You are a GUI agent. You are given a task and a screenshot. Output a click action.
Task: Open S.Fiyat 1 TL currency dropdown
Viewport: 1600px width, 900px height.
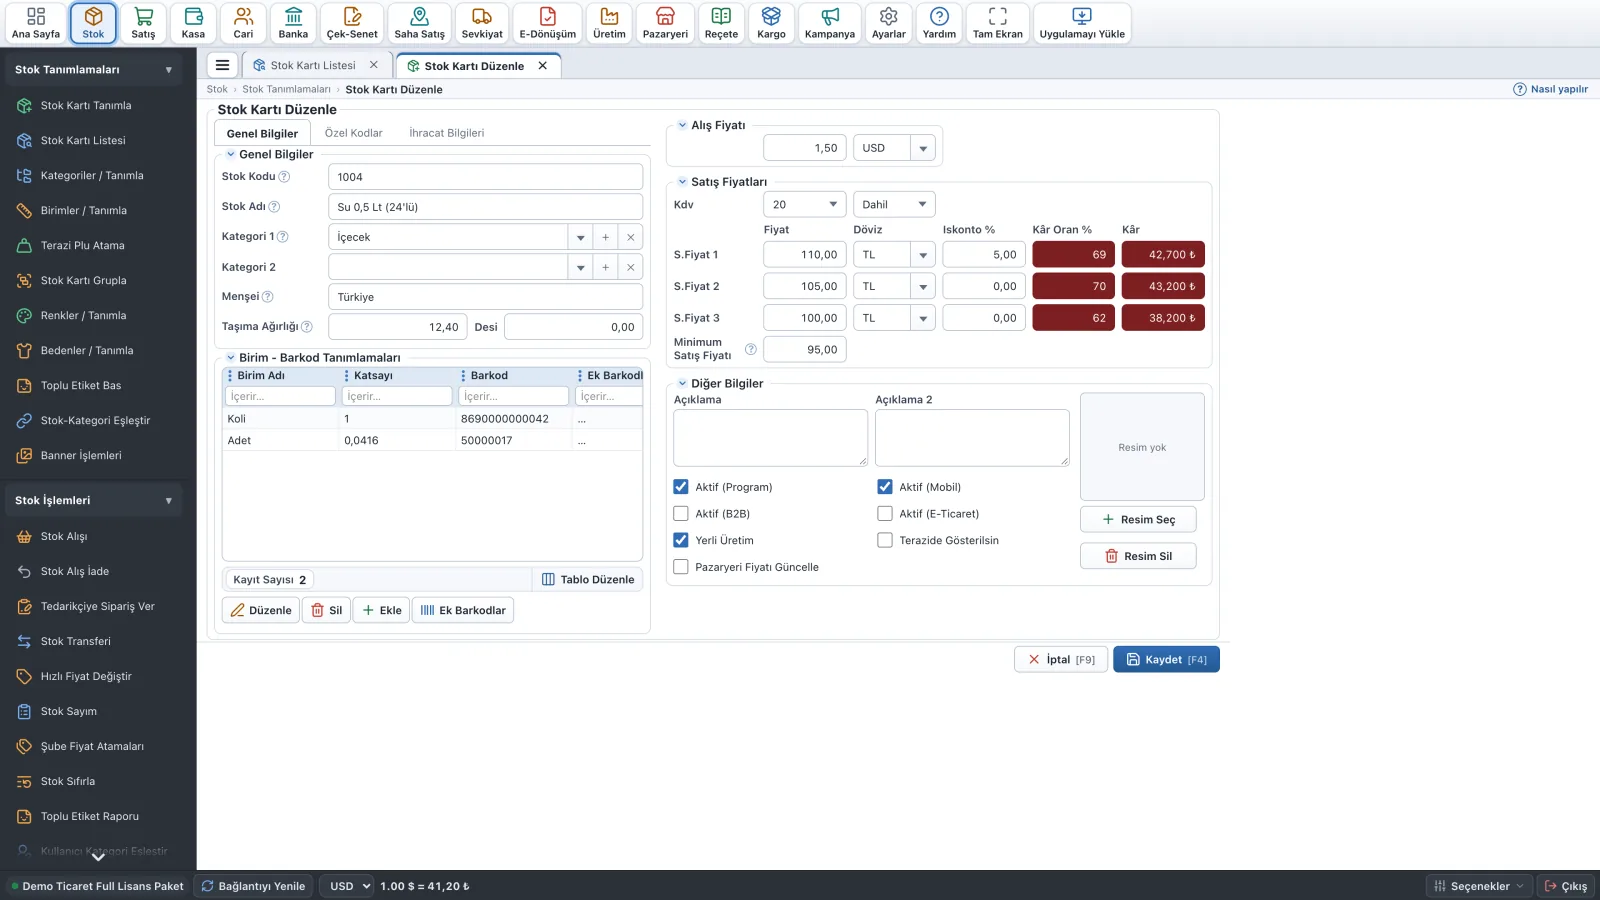point(923,255)
